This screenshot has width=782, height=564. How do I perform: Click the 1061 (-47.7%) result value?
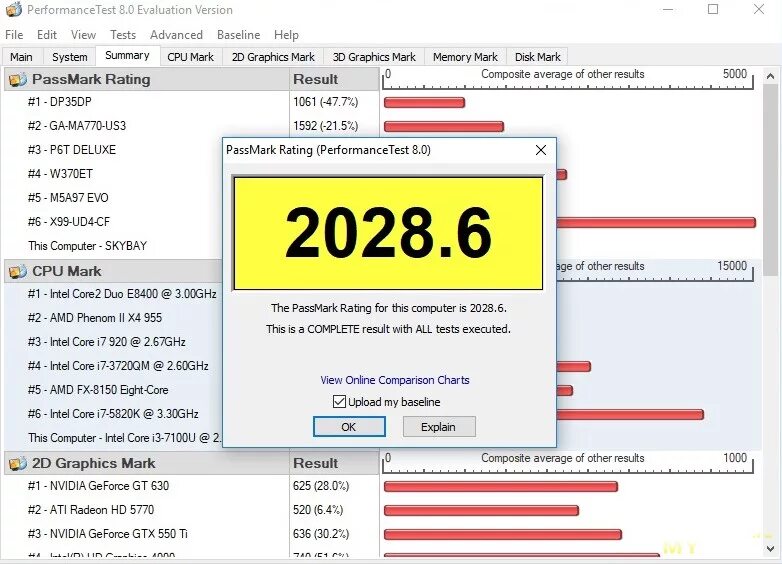326,102
